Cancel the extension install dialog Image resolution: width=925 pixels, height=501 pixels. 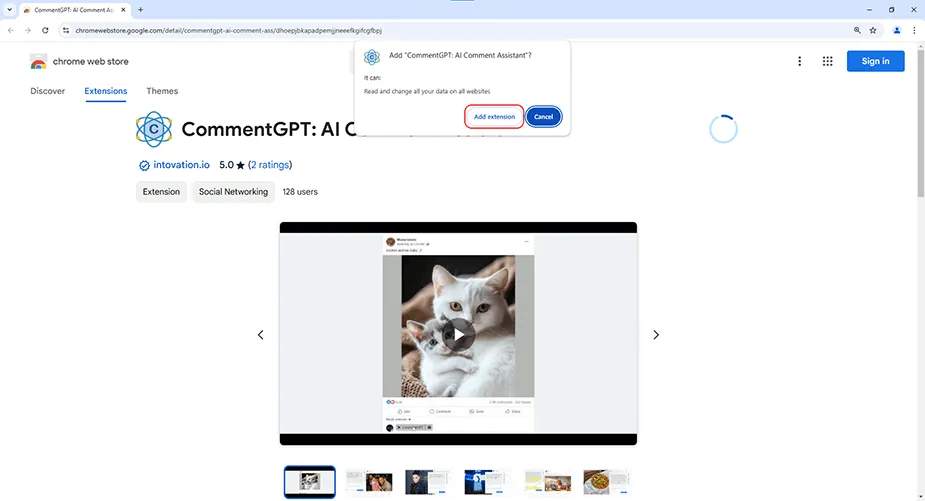(x=543, y=116)
